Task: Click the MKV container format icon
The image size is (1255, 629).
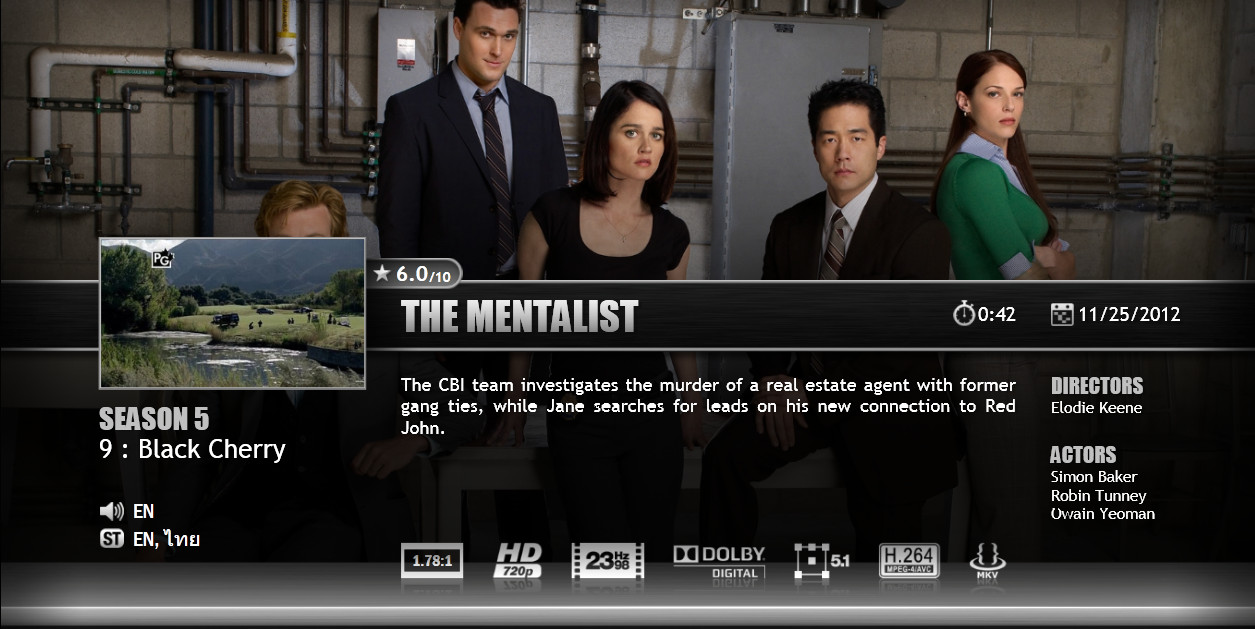Action: 987,562
